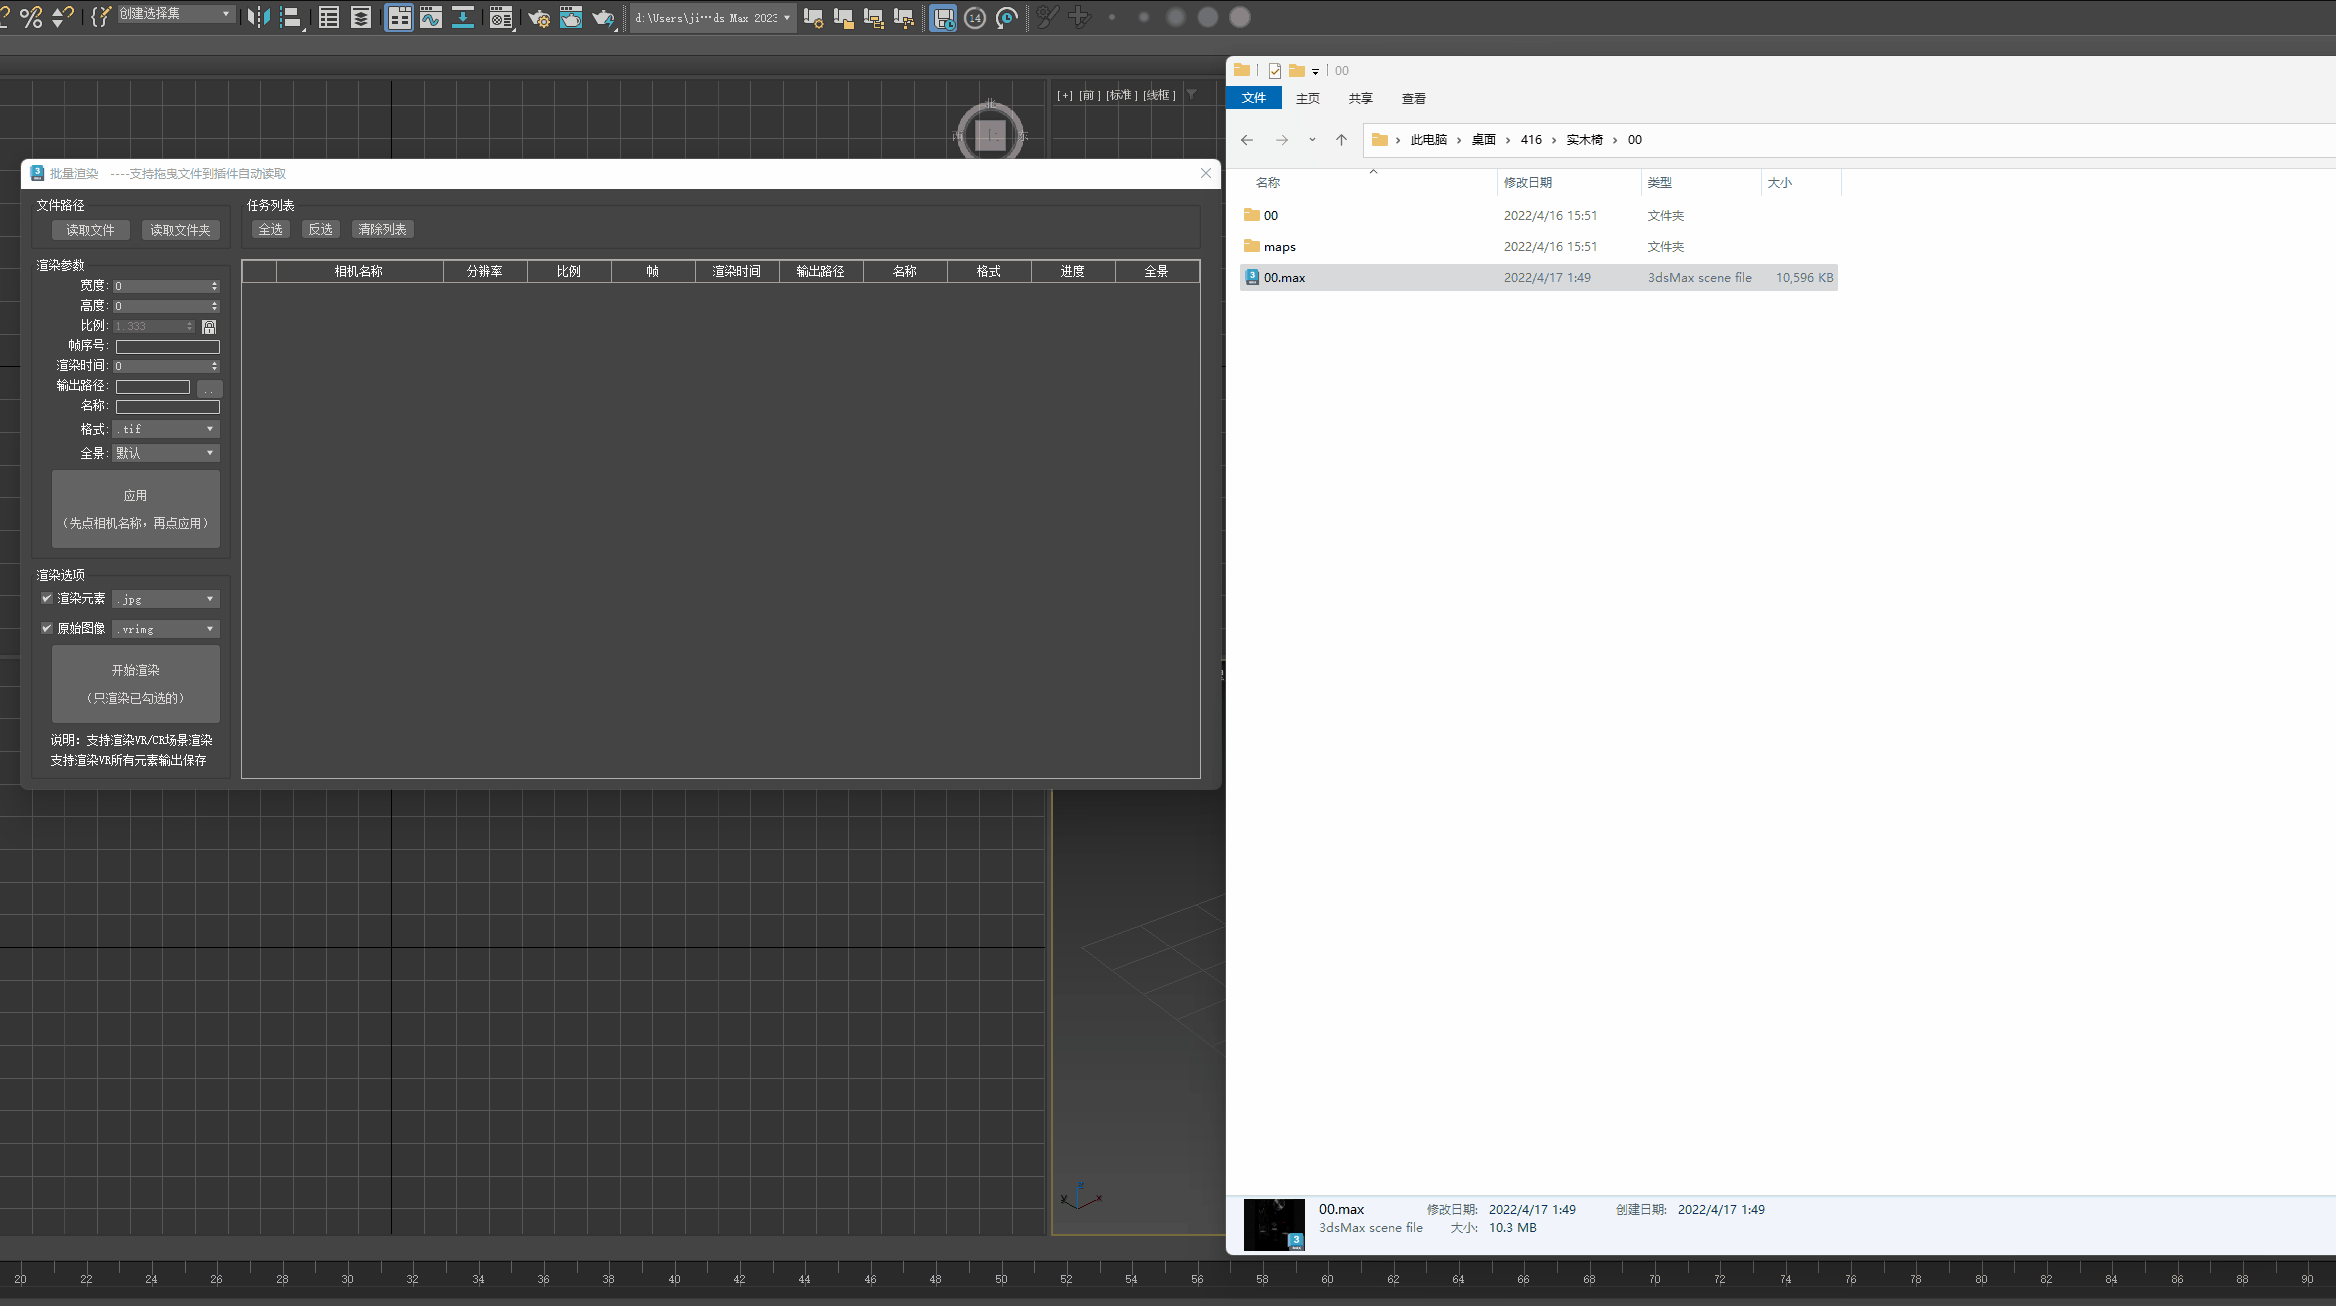
Task: Click the autosave disk icon
Action: (x=943, y=17)
